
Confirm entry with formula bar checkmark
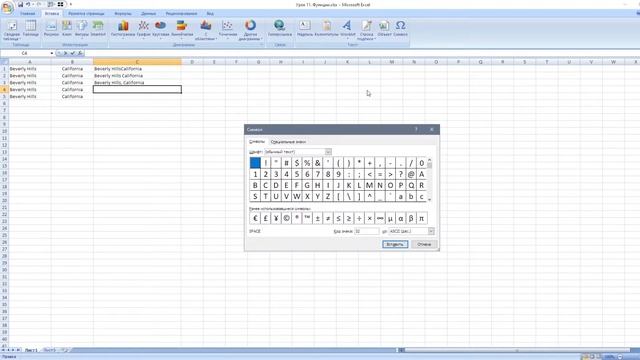[x=73, y=53]
